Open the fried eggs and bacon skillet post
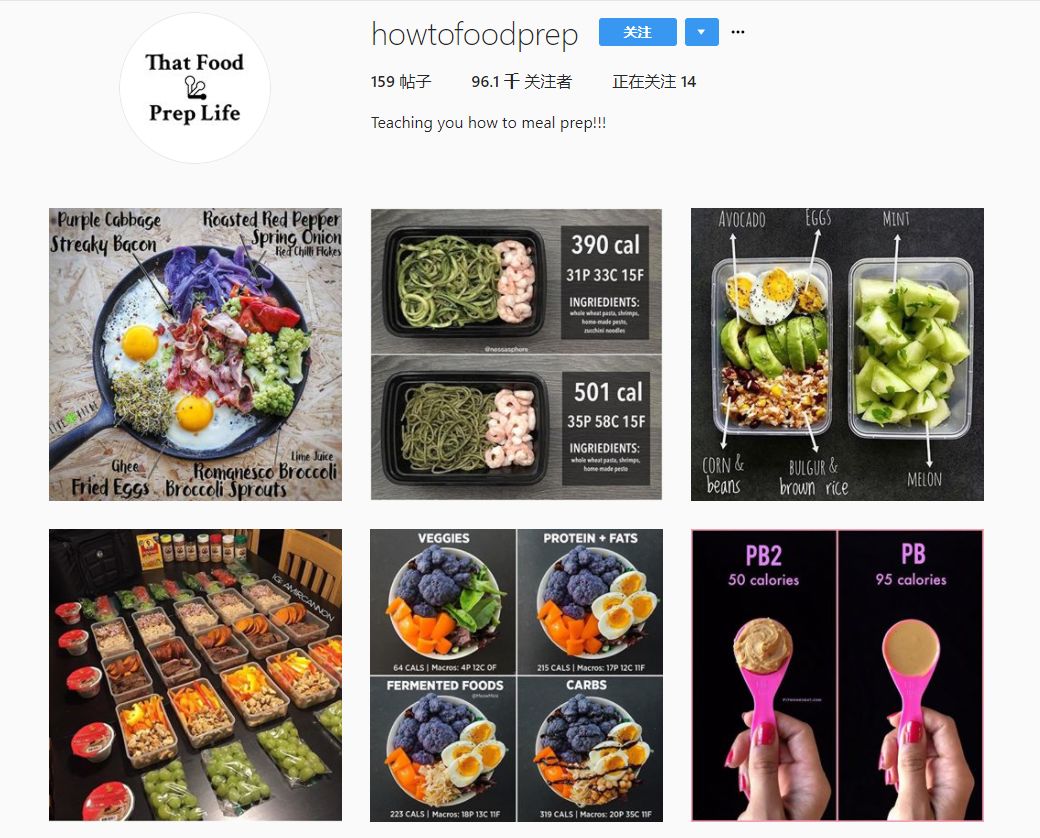This screenshot has height=838, width=1040. (x=196, y=354)
